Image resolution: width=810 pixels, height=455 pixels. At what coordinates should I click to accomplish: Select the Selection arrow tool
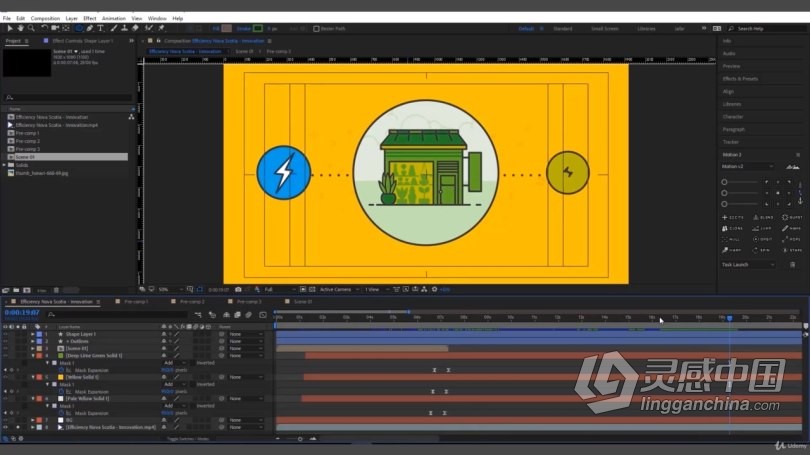tap(9, 28)
